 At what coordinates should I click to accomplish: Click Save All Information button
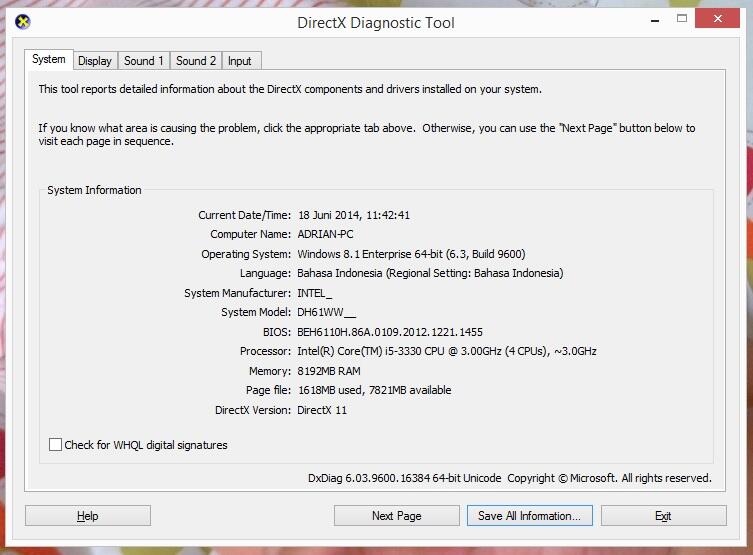click(530, 516)
